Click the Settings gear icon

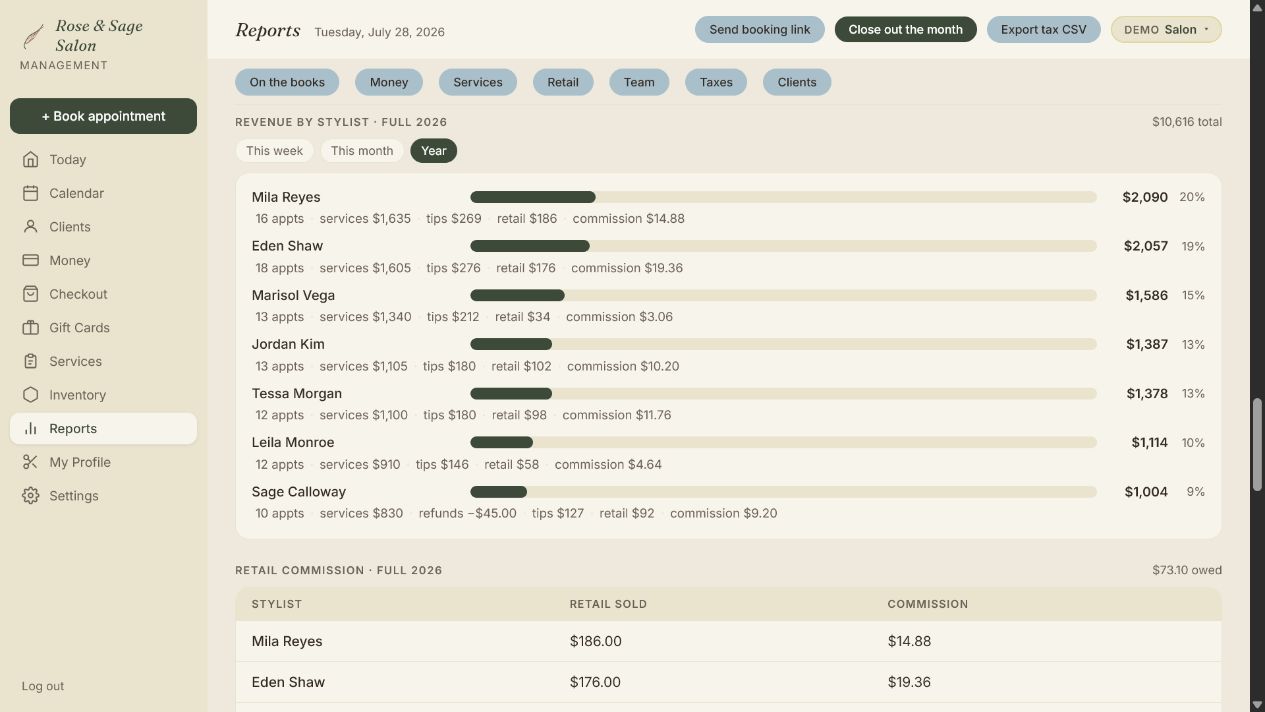point(31,496)
